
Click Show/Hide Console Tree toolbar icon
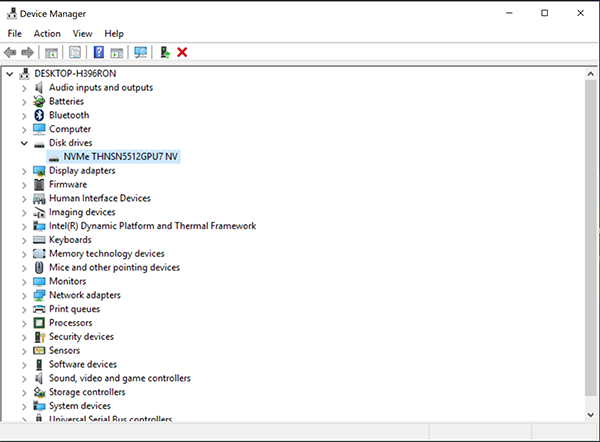[51, 52]
